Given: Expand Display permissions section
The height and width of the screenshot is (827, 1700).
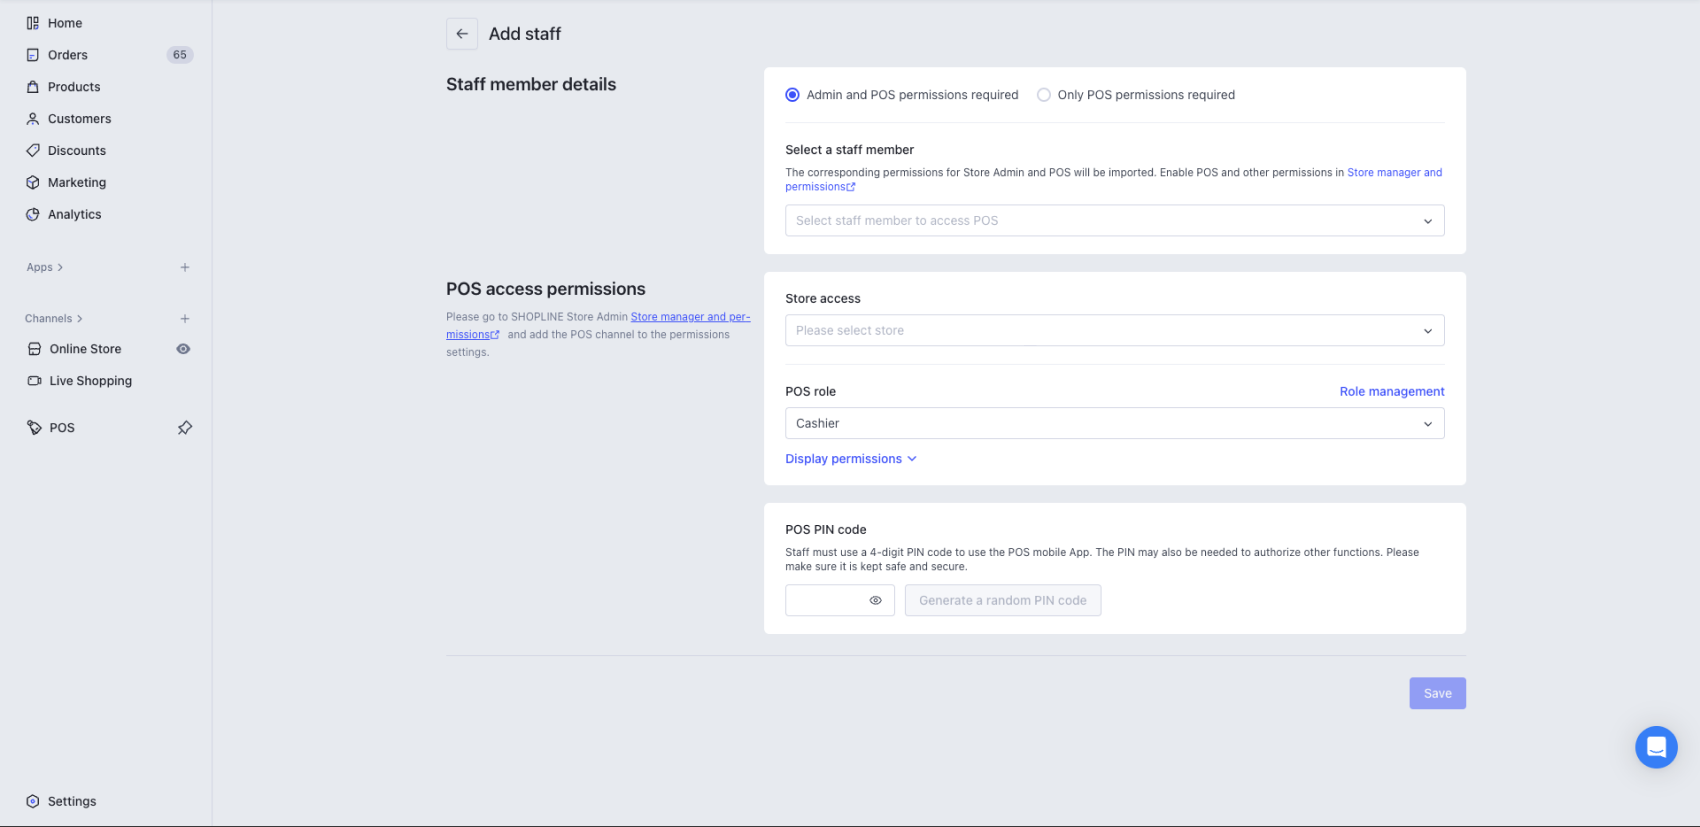Looking at the screenshot, I should [x=850, y=459].
